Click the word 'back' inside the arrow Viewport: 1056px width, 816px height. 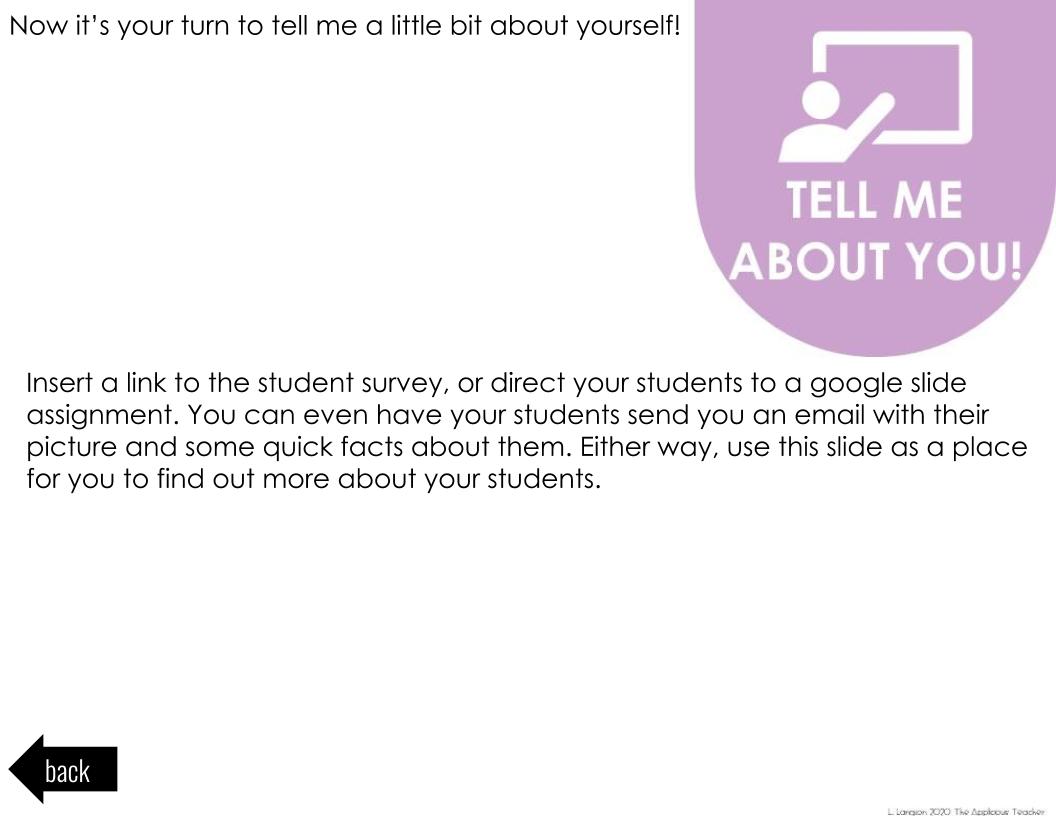(67, 771)
